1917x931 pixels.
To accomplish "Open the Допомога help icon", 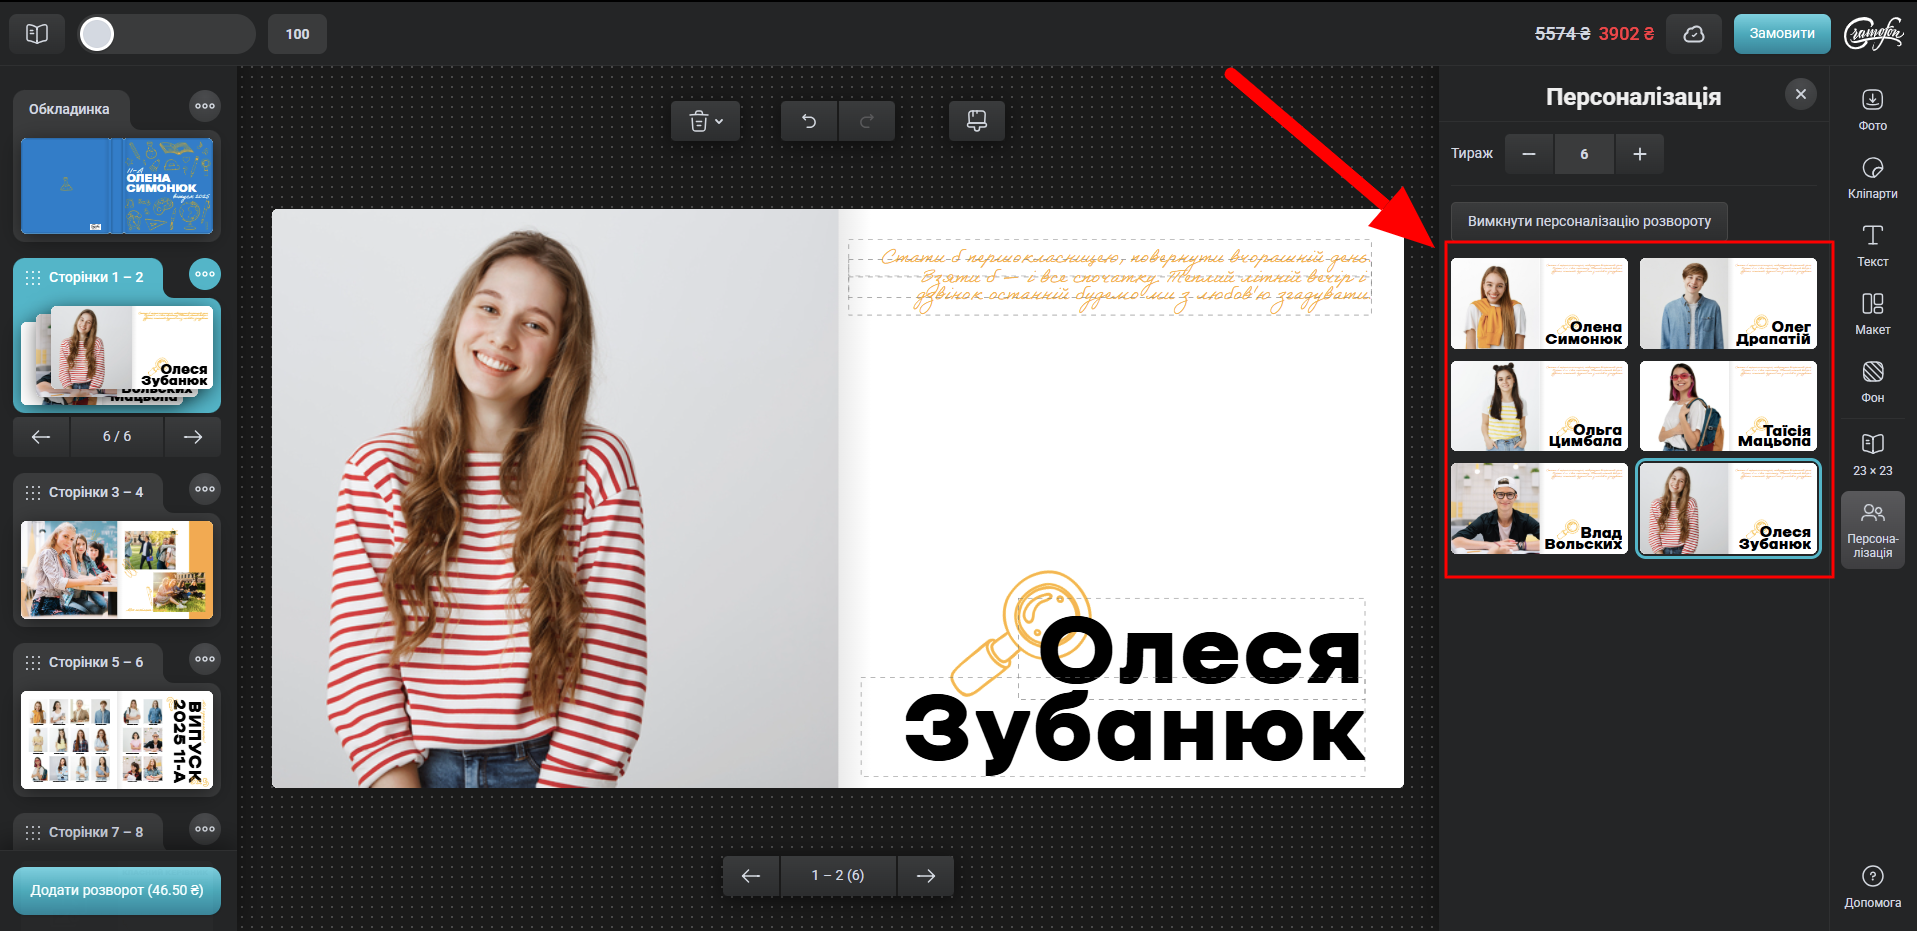I will click(x=1872, y=885).
